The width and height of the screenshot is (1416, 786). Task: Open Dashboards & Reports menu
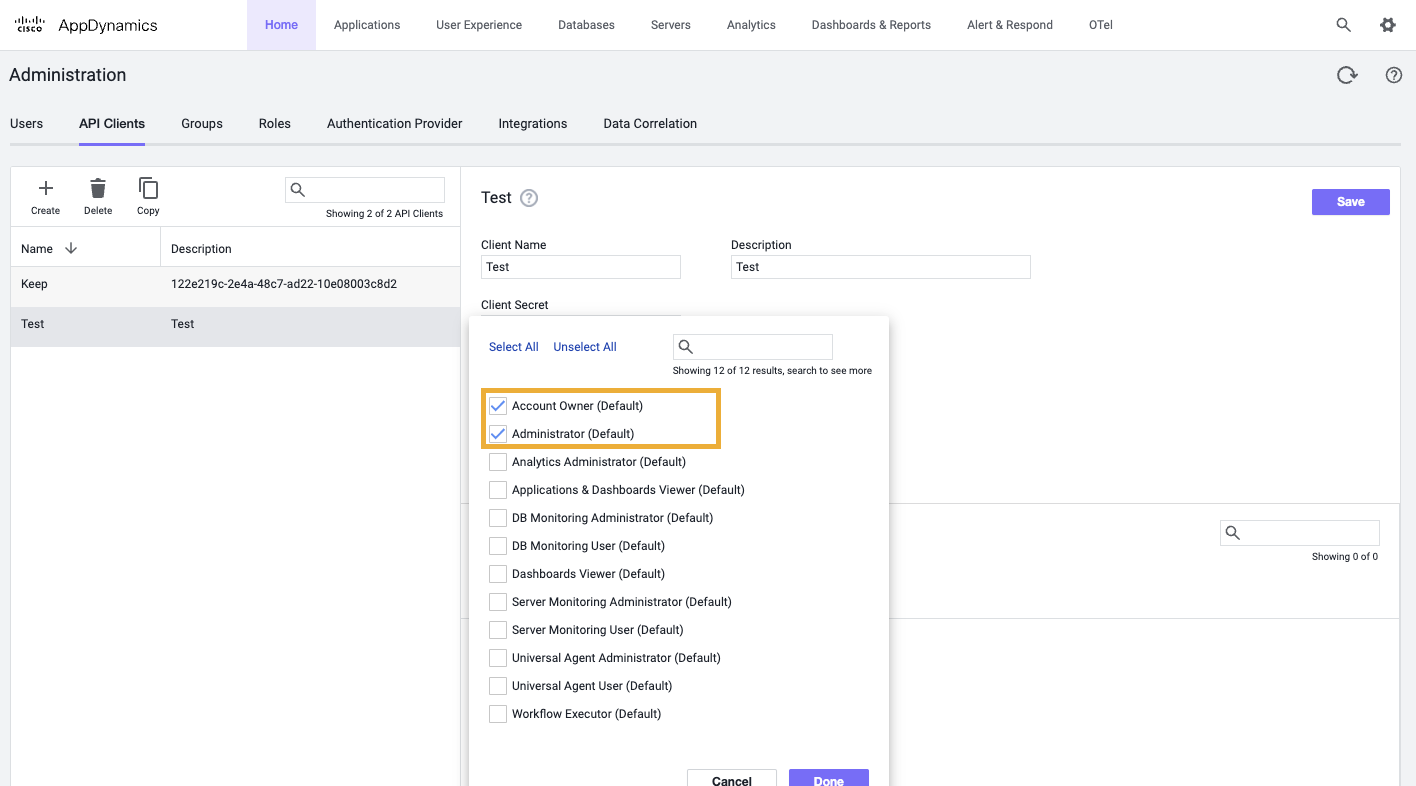pos(871,25)
